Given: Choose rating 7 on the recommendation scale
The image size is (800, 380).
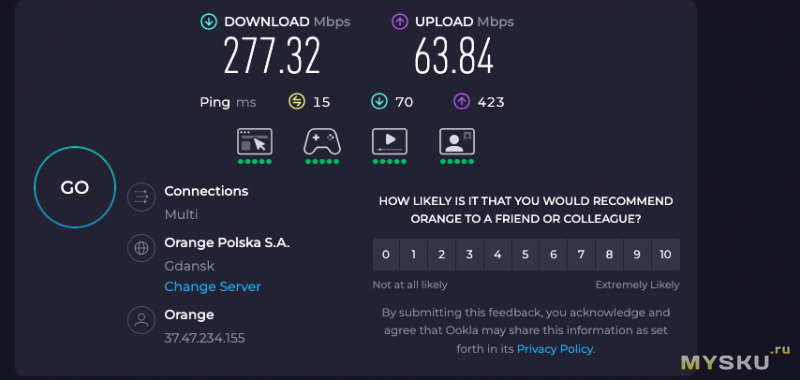Looking at the screenshot, I should [581, 255].
